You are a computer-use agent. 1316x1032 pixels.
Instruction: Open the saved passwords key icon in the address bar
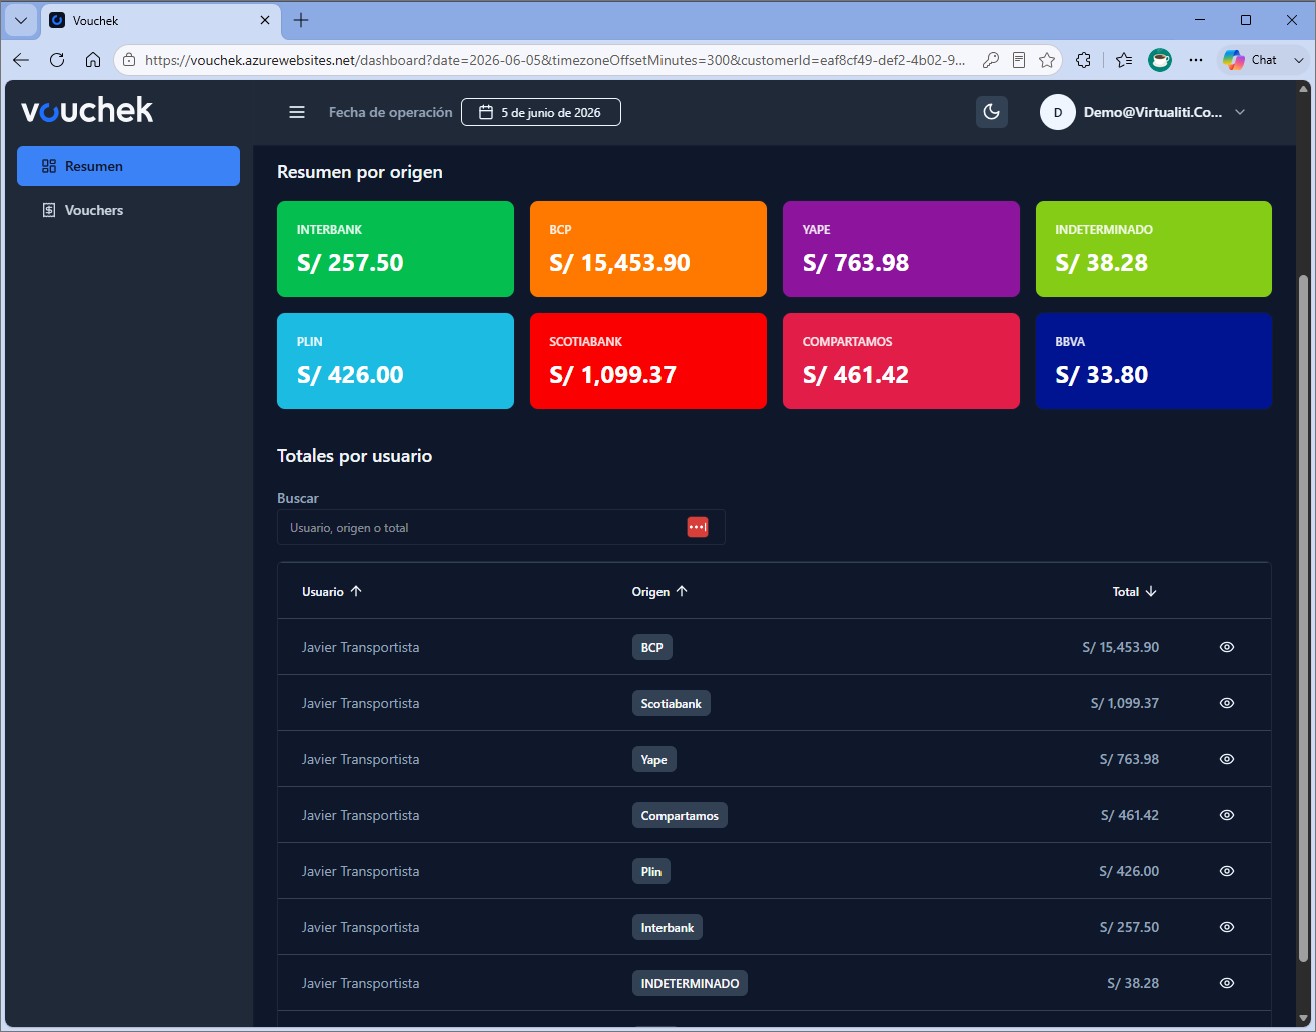(991, 60)
